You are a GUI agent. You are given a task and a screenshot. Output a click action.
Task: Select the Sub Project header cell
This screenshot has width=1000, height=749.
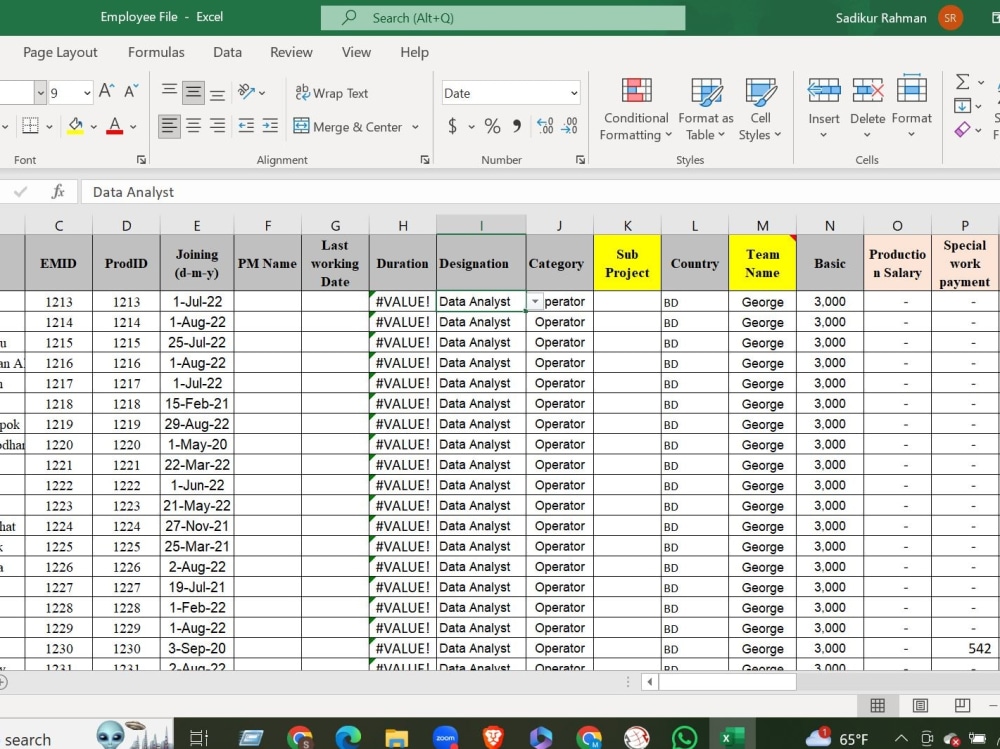click(627, 263)
